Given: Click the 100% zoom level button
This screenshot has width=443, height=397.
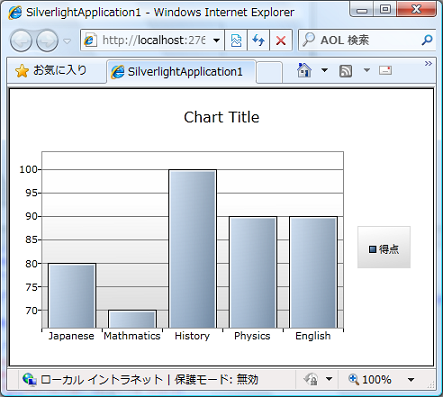Looking at the screenshot, I should [x=370, y=379].
